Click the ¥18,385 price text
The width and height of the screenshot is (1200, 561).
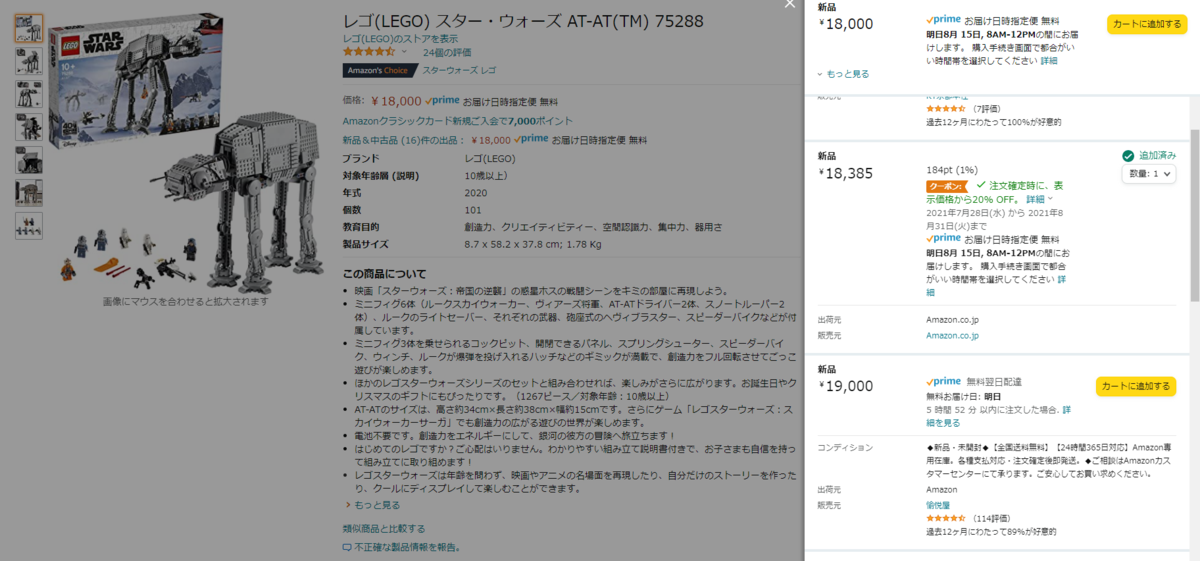tap(846, 173)
